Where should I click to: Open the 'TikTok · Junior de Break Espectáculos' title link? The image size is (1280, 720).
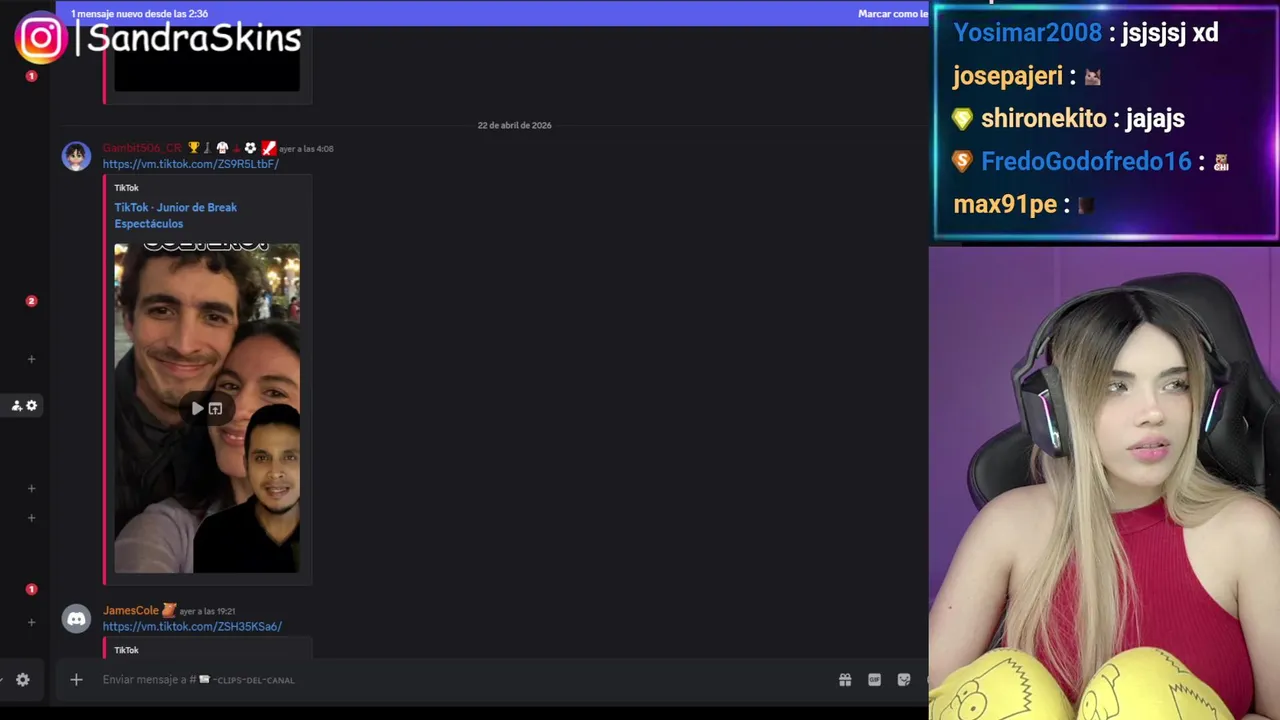pyautogui.click(x=175, y=215)
